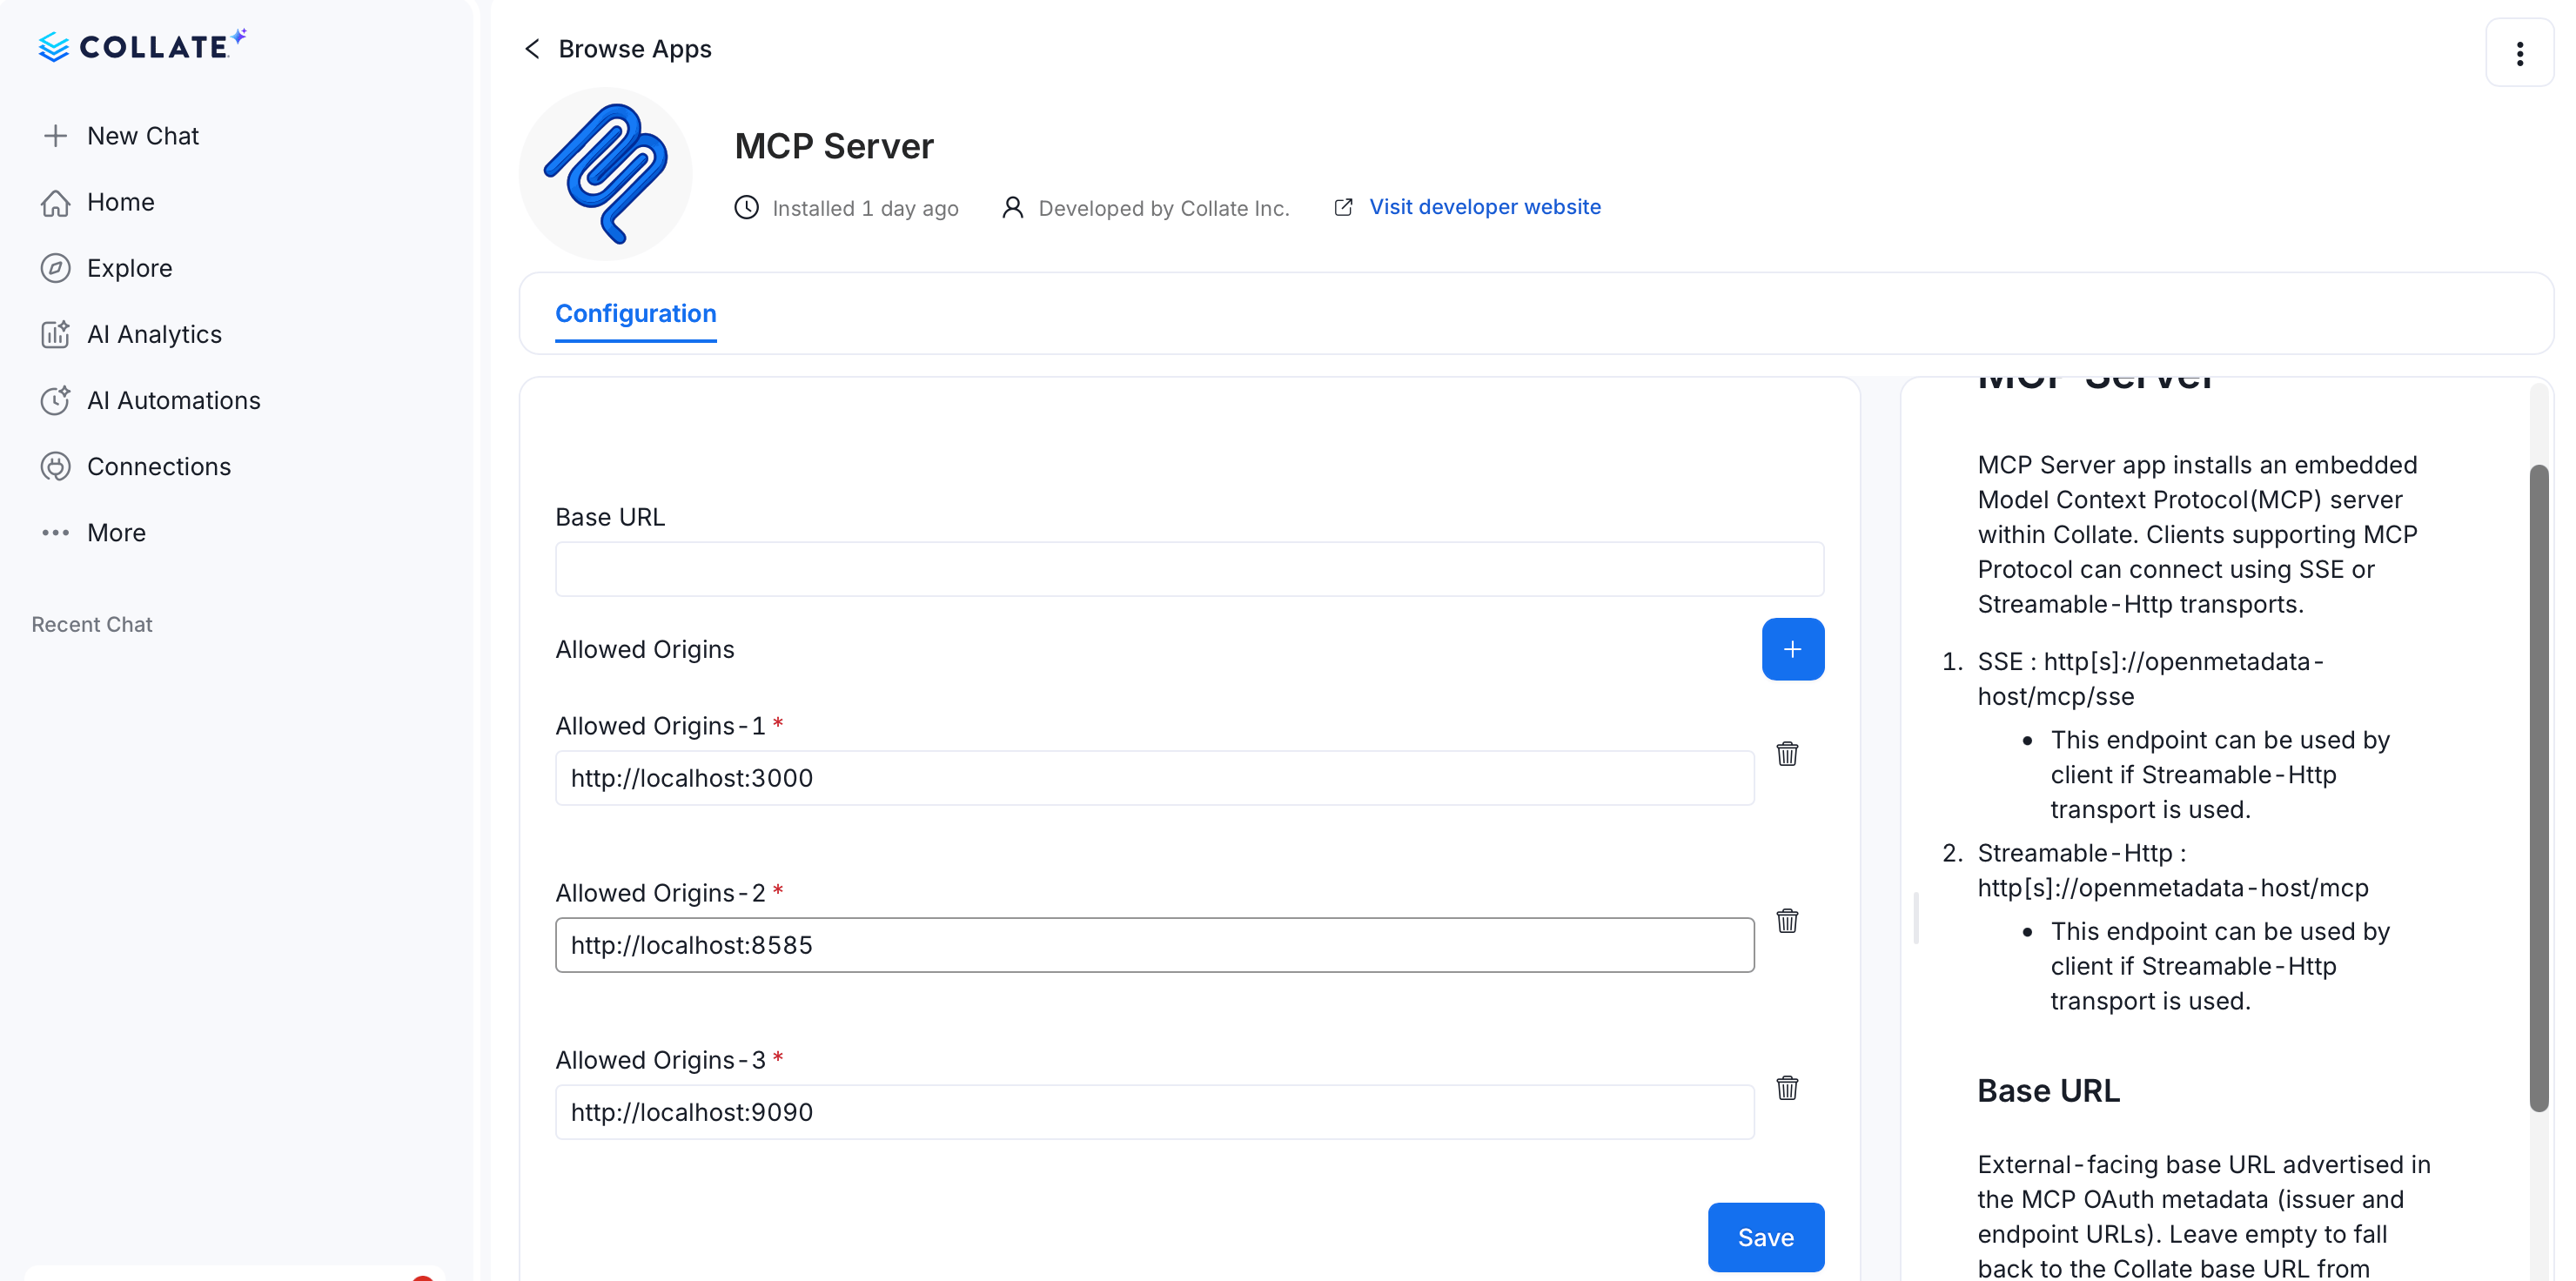Open AI Analytics page
This screenshot has width=2576, height=1281.
154,334
